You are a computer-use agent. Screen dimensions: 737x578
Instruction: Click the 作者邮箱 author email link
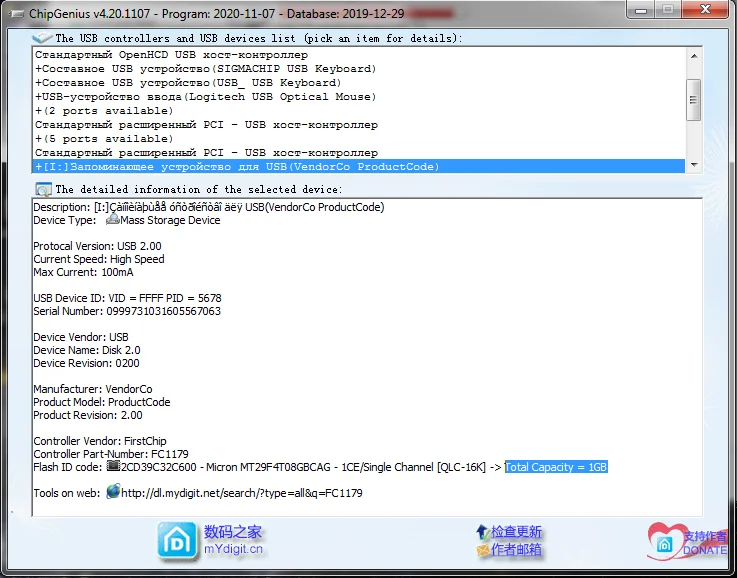tap(516, 549)
